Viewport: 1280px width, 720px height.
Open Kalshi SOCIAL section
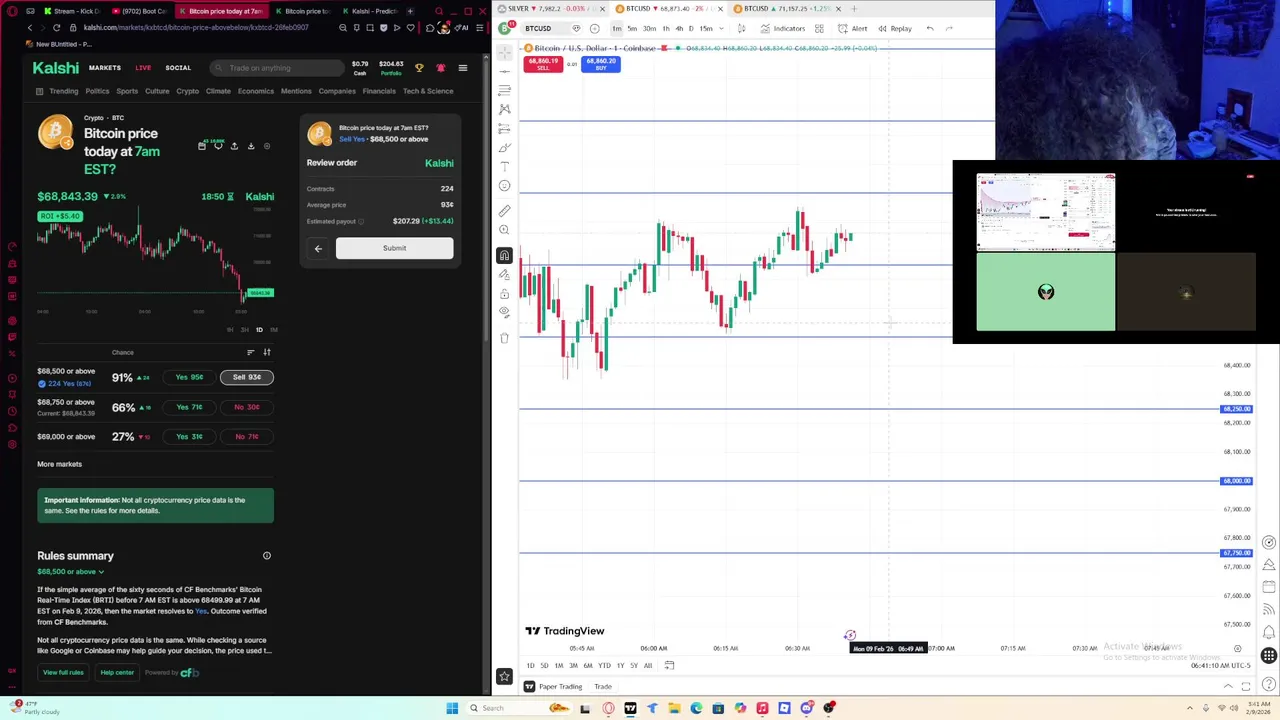178,68
